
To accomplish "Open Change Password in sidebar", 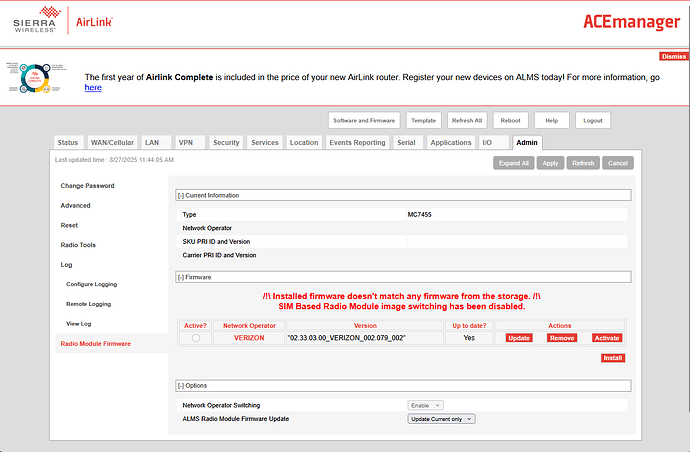I will tap(88, 186).
